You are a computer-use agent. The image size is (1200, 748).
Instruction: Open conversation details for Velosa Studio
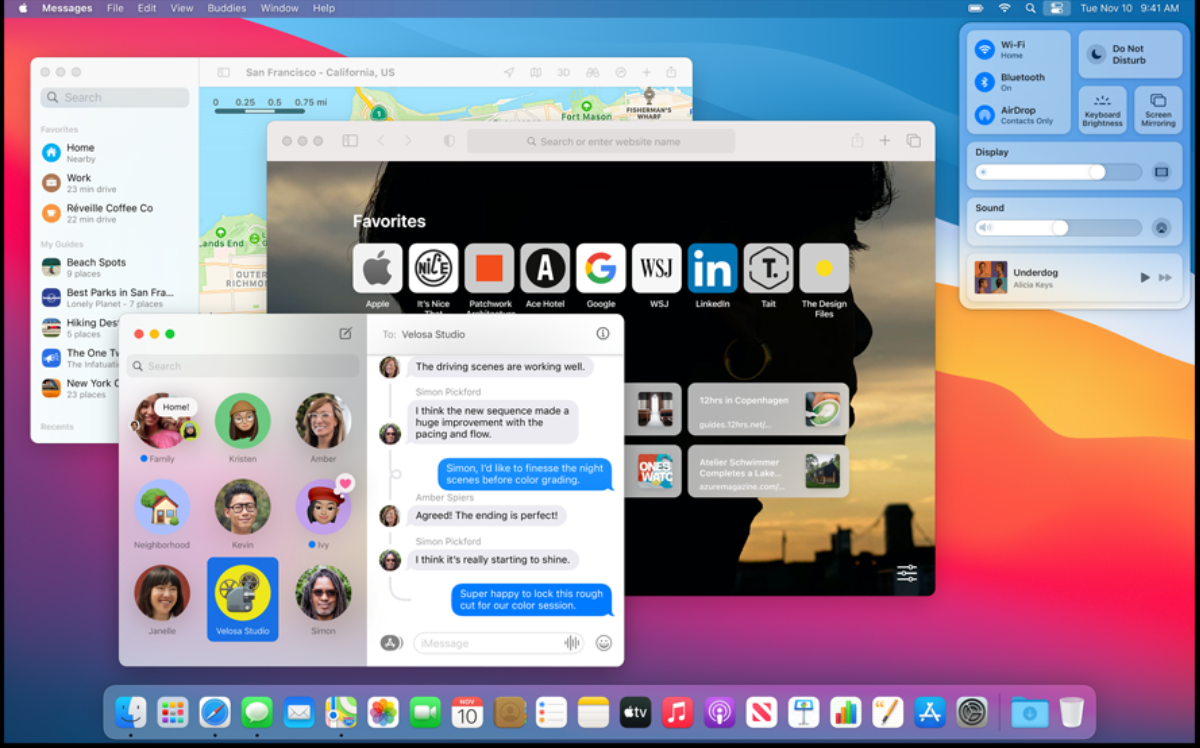[601, 334]
